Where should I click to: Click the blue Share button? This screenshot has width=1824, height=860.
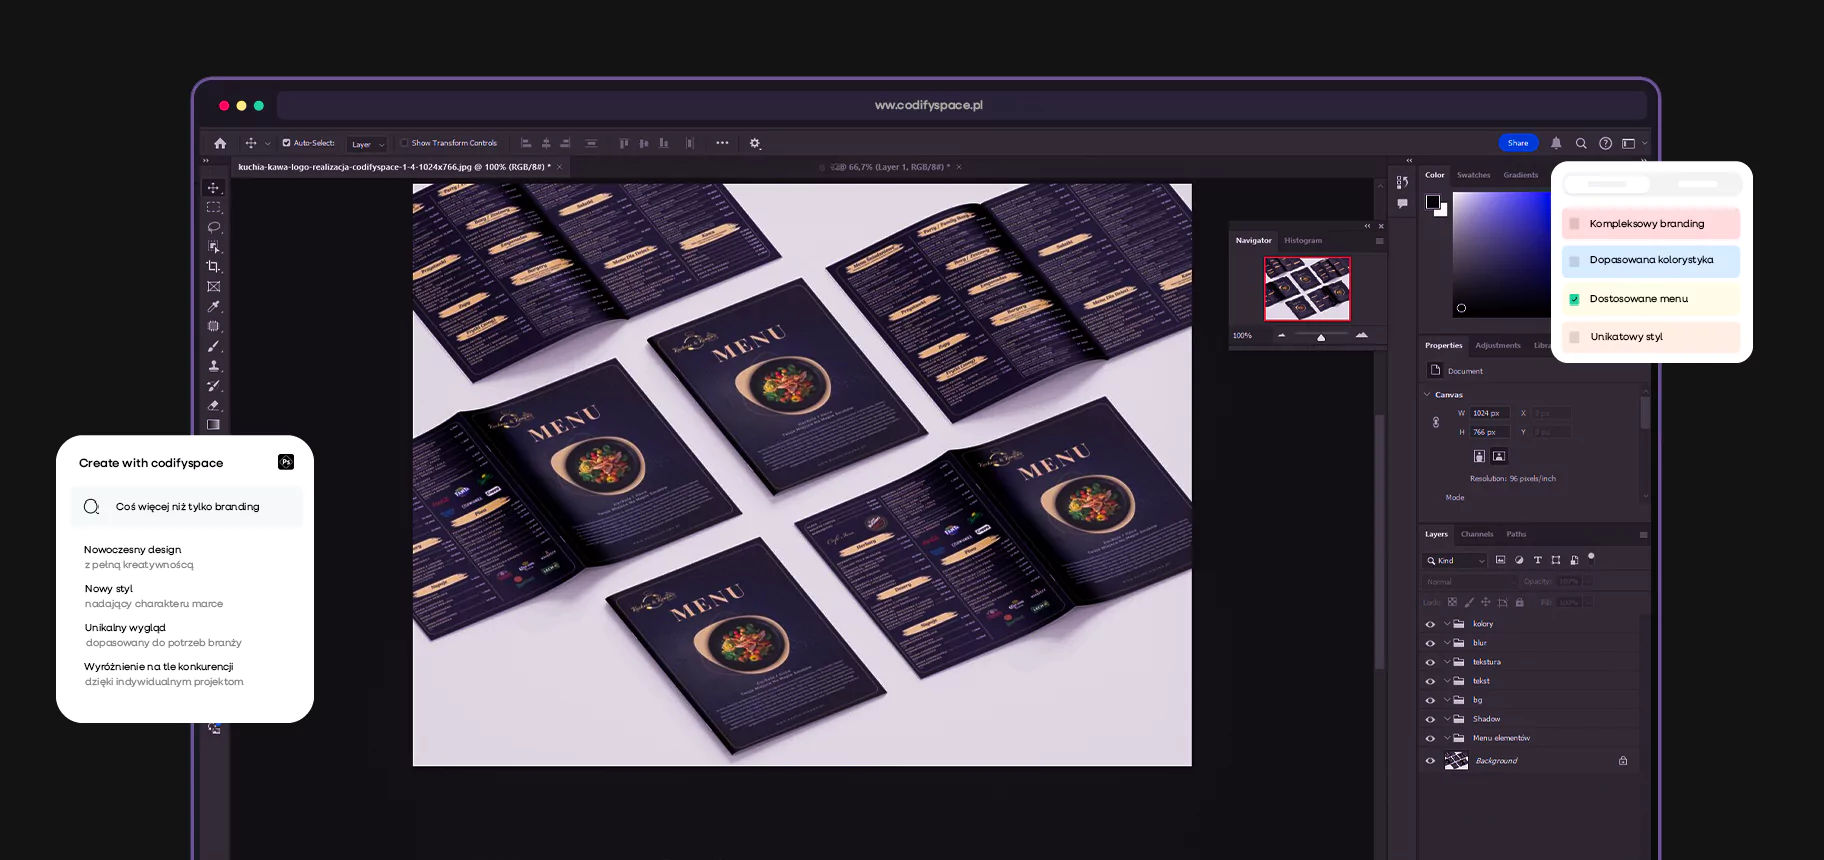point(1517,143)
